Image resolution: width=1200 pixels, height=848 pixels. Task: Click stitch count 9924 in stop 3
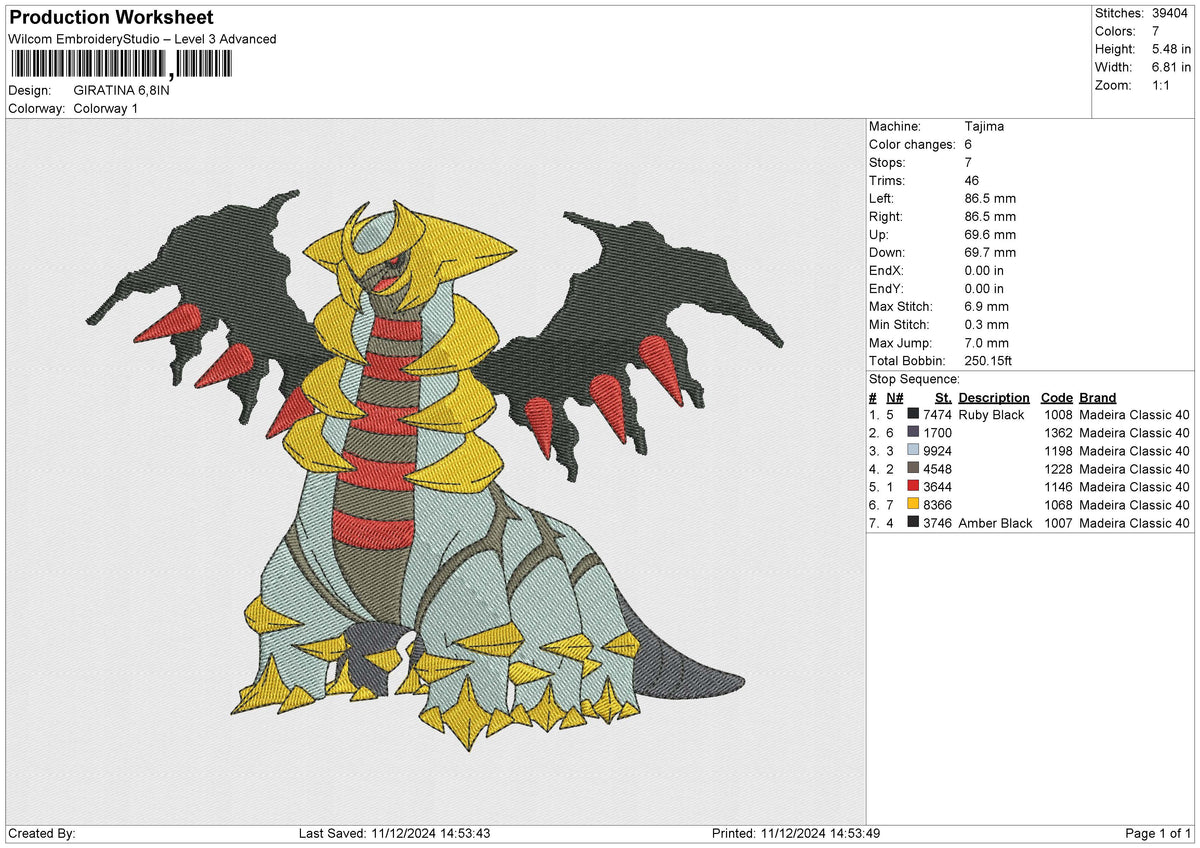pos(937,451)
